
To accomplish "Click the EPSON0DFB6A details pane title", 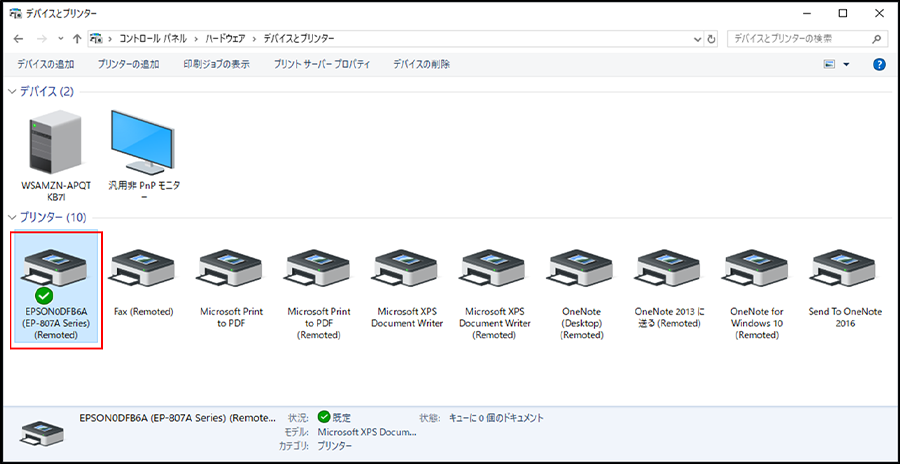I will 177,418.
